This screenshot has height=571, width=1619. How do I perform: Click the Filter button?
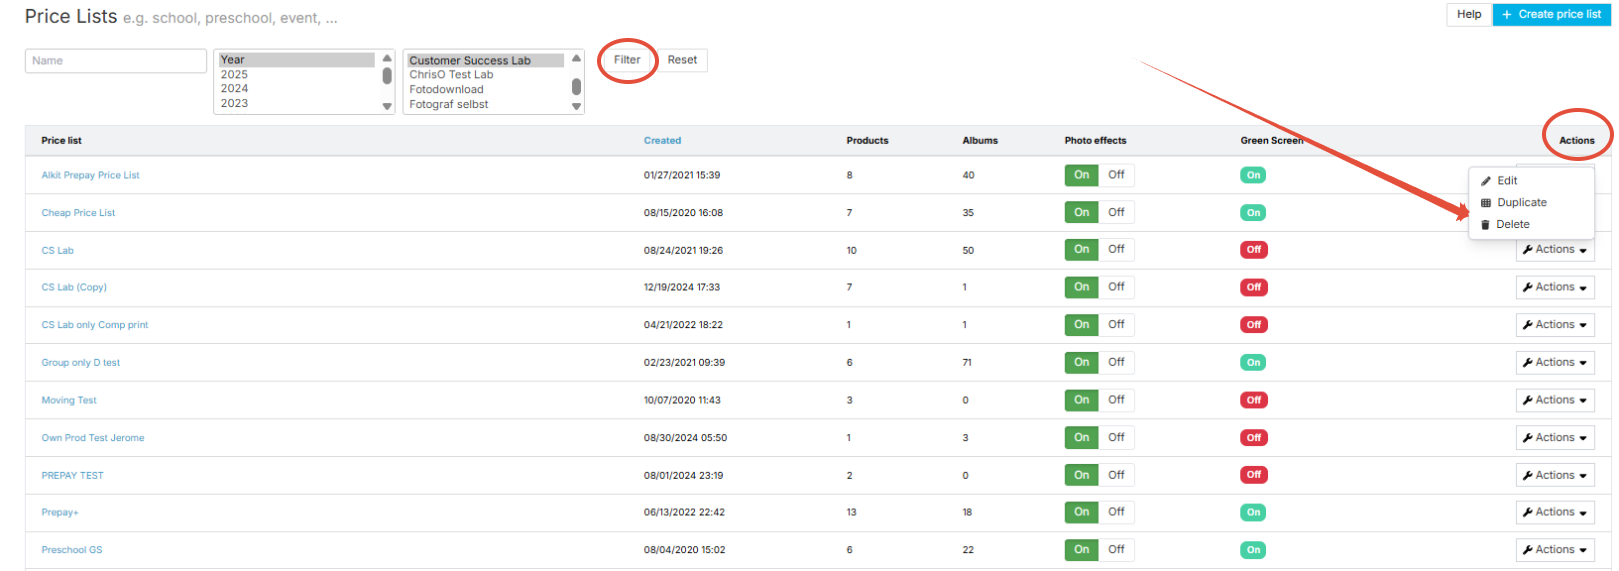point(627,60)
